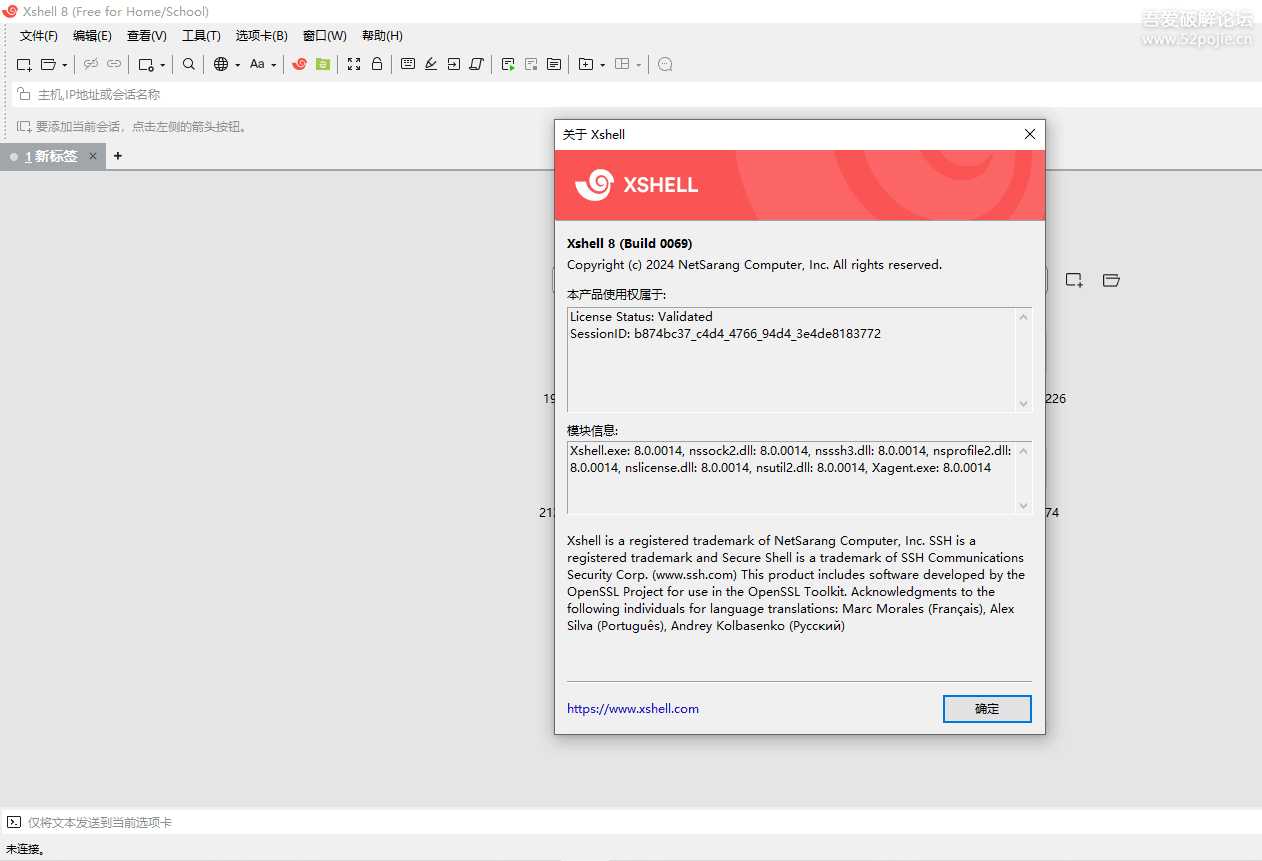Image resolution: width=1262 pixels, height=861 pixels.
Task: Open help using the question mark icon
Action: point(664,64)
